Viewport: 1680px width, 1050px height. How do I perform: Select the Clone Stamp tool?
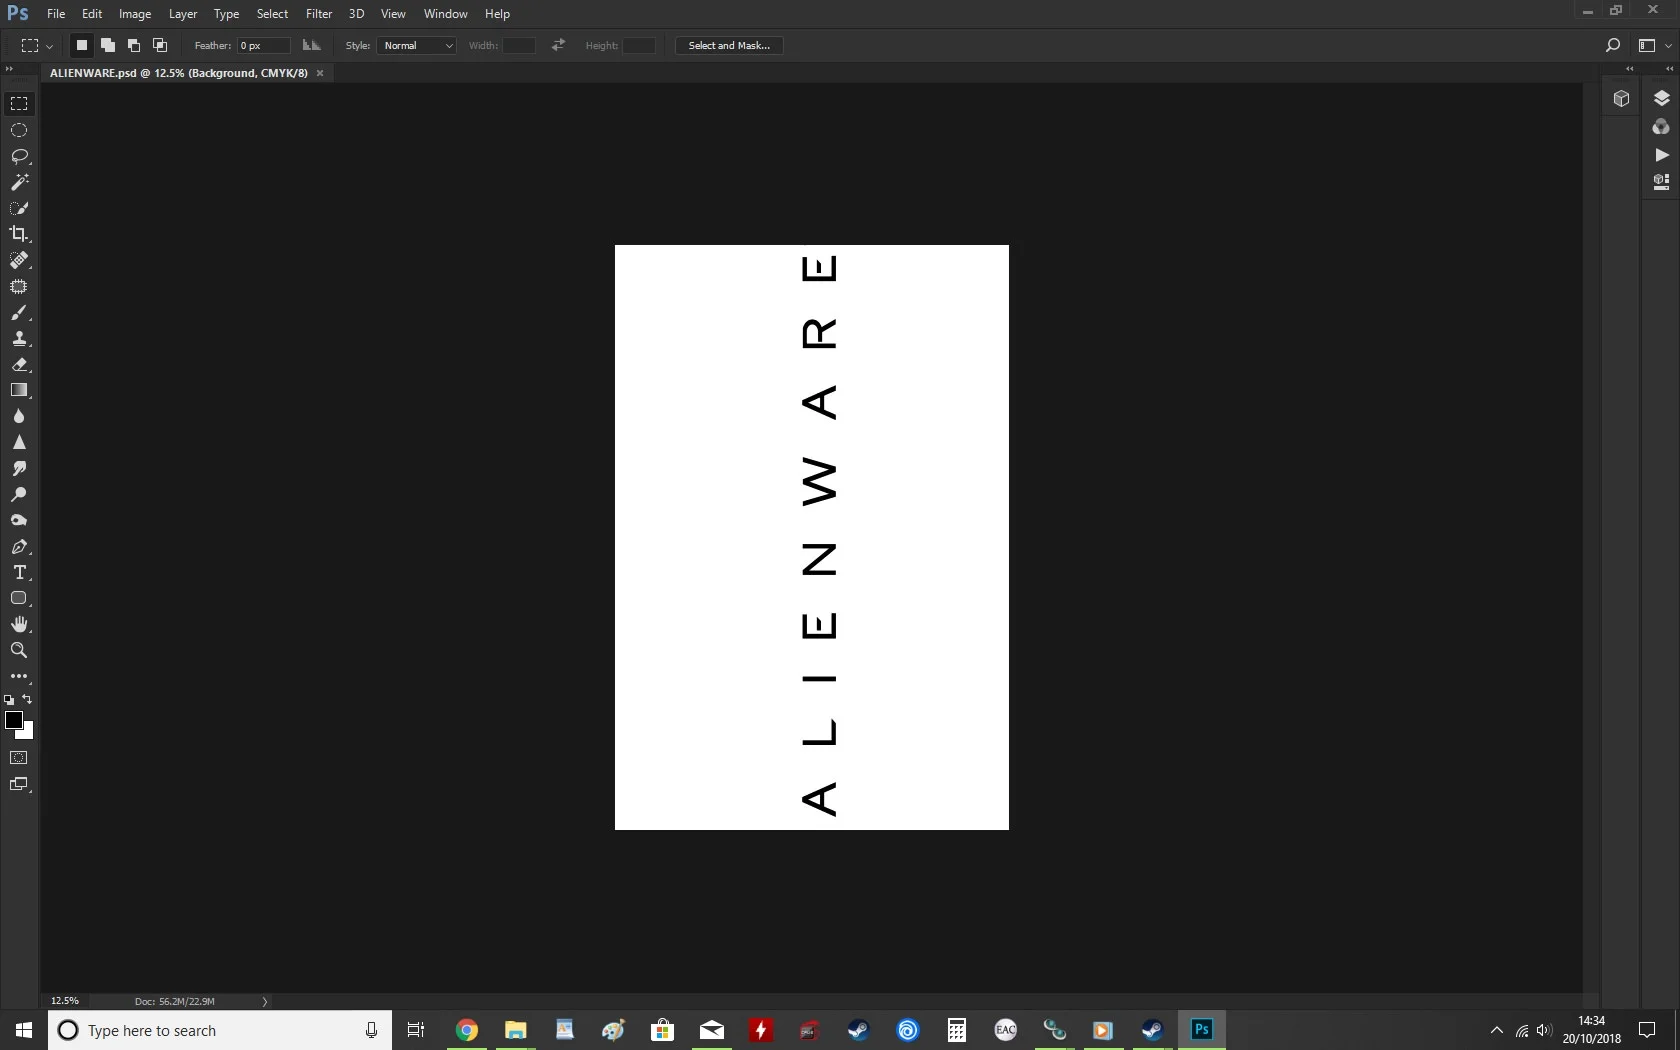[x=19, y=338]
